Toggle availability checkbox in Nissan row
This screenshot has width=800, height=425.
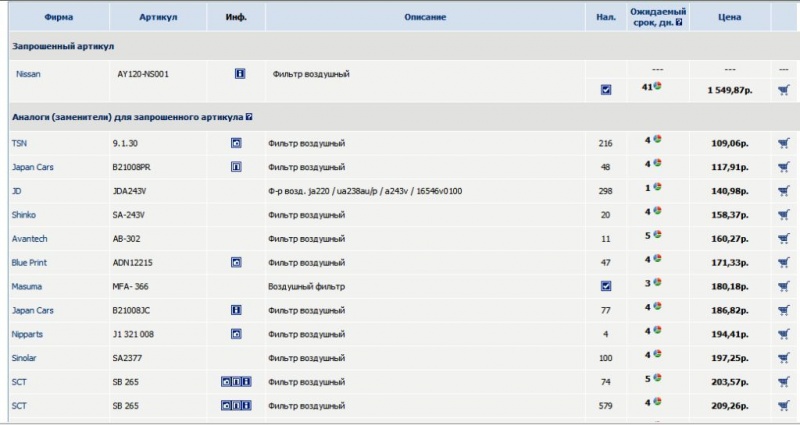pos(606,90)
